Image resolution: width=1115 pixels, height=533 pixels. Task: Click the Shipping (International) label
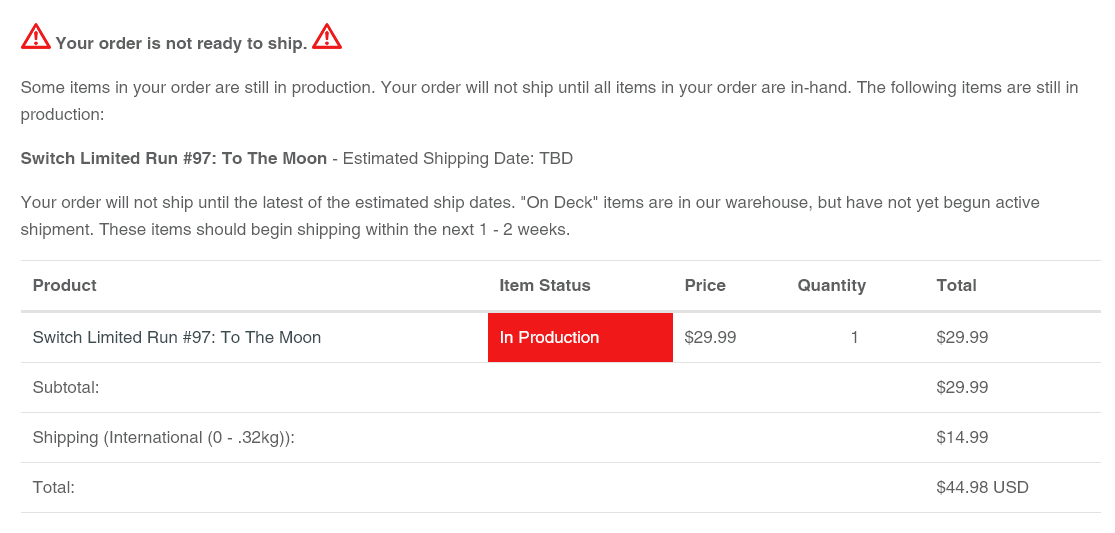point(164,437)
